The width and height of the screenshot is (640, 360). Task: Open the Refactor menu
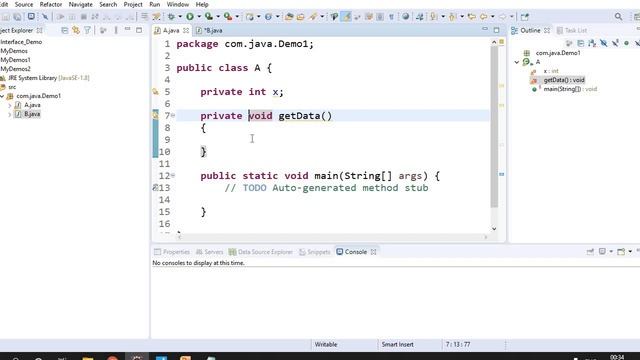tap(51, 4)
